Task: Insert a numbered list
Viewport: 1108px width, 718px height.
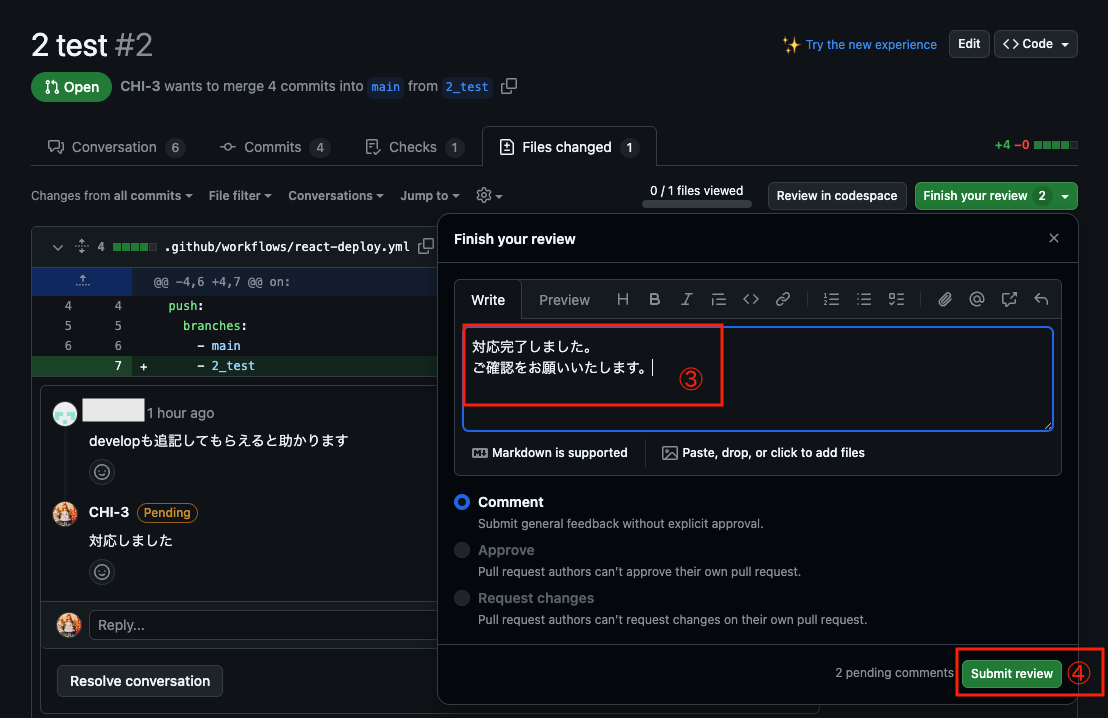Action: point(831,300)
